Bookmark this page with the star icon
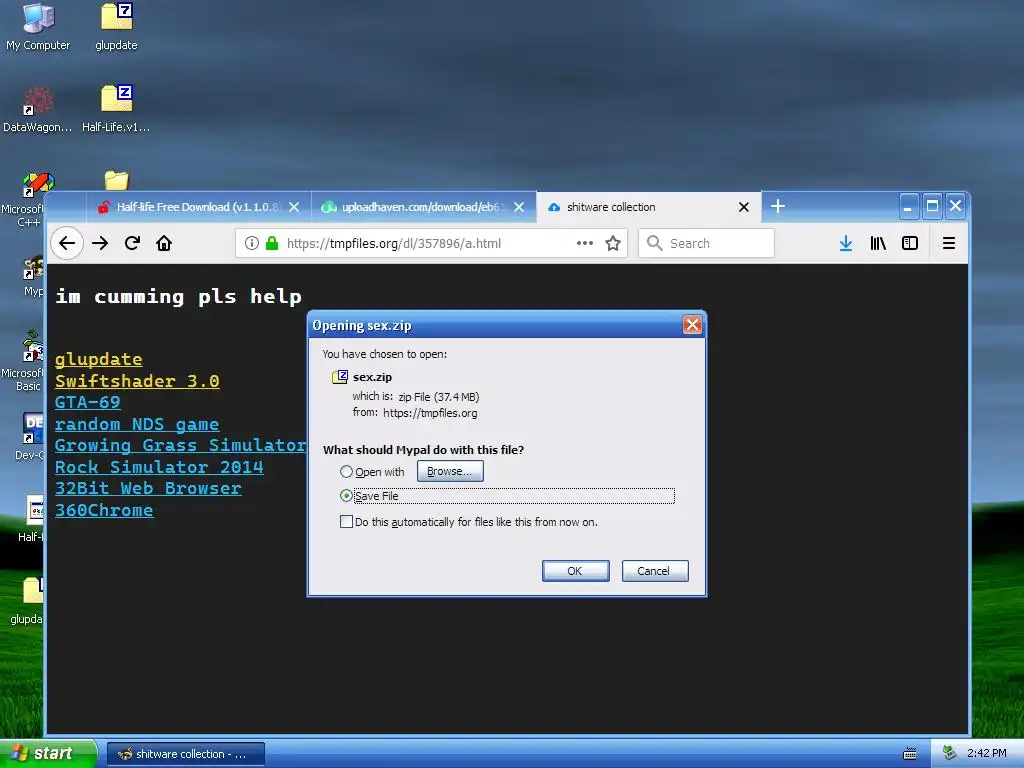Screen dimensions: 1024x768 click(613, 244)
